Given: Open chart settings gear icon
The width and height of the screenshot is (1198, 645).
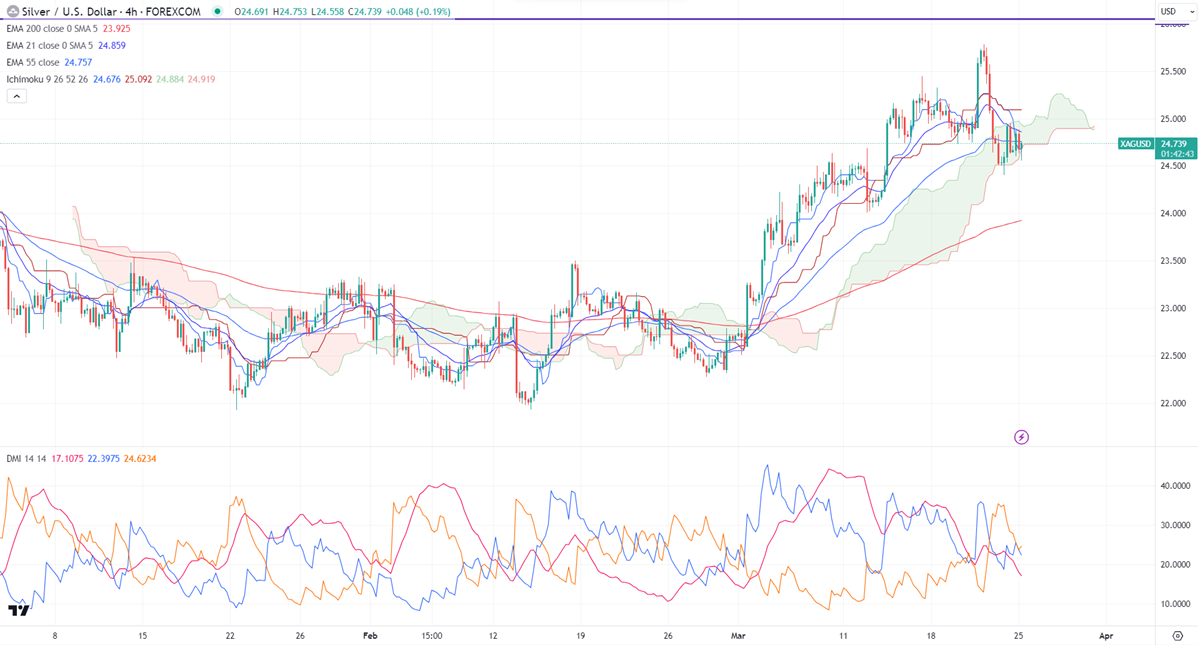Looking at the screenshot, I should pos(1177,636).
